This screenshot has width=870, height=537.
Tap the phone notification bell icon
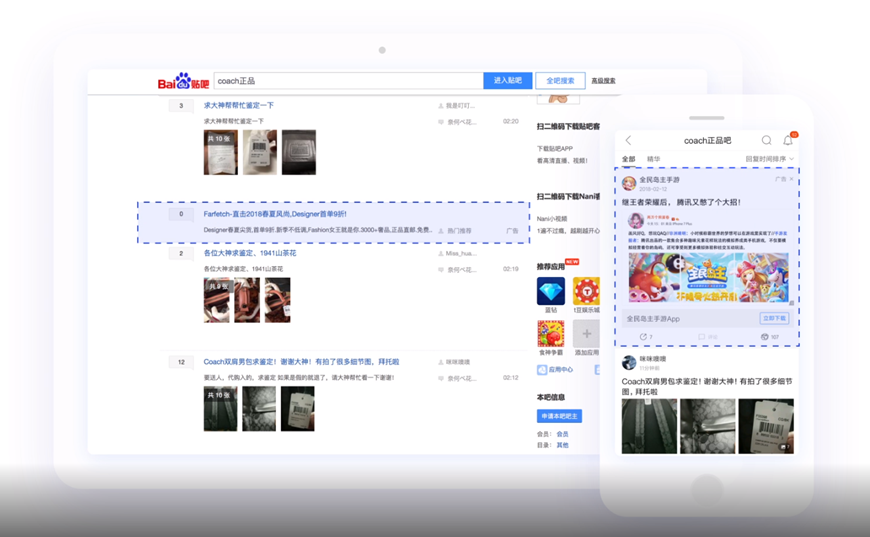(x=788, y=140)
